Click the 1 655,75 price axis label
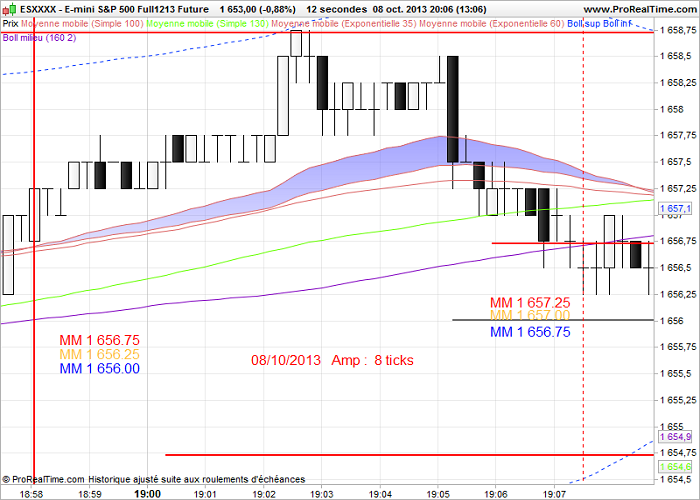This screenshot has width=700, height=500. [678, 347]
